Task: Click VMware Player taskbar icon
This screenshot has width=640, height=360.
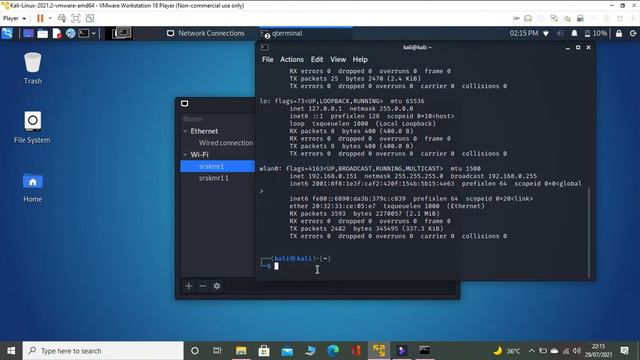Action: 379,351
